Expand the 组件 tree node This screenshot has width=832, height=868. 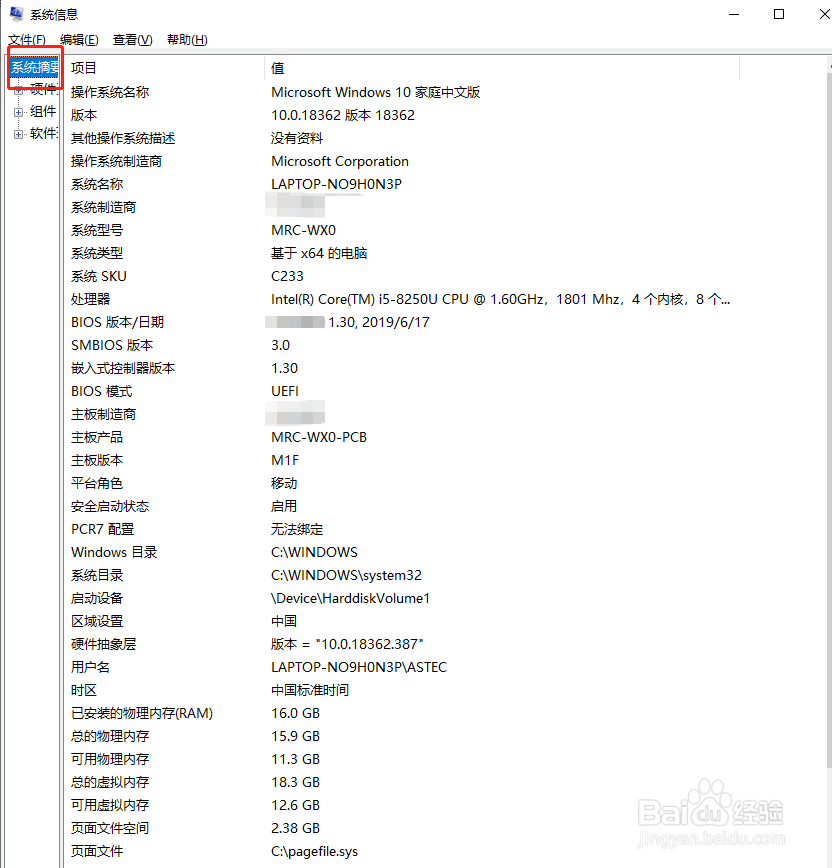click(x=19, y=111)
